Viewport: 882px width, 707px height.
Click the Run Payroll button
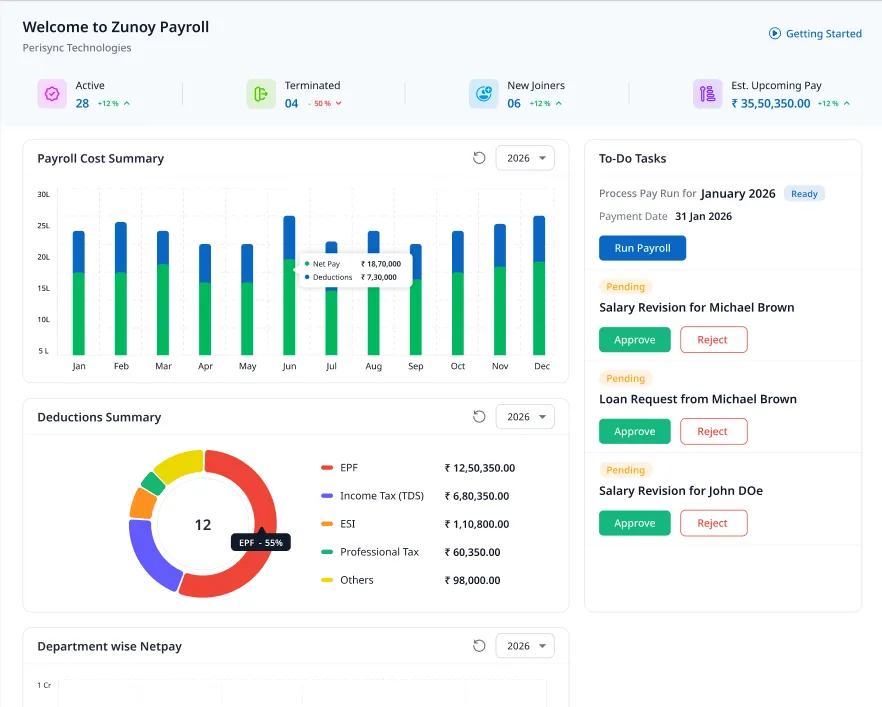[642, 248]
